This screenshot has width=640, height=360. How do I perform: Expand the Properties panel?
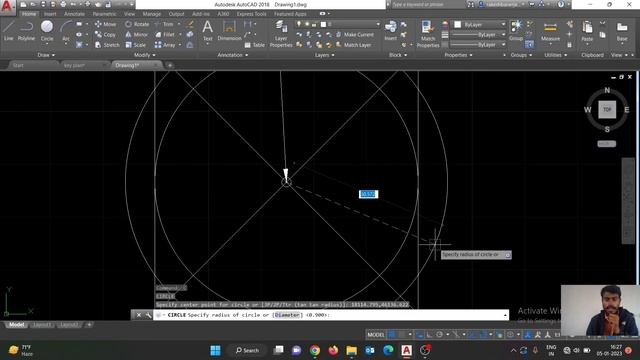(458, 55)
